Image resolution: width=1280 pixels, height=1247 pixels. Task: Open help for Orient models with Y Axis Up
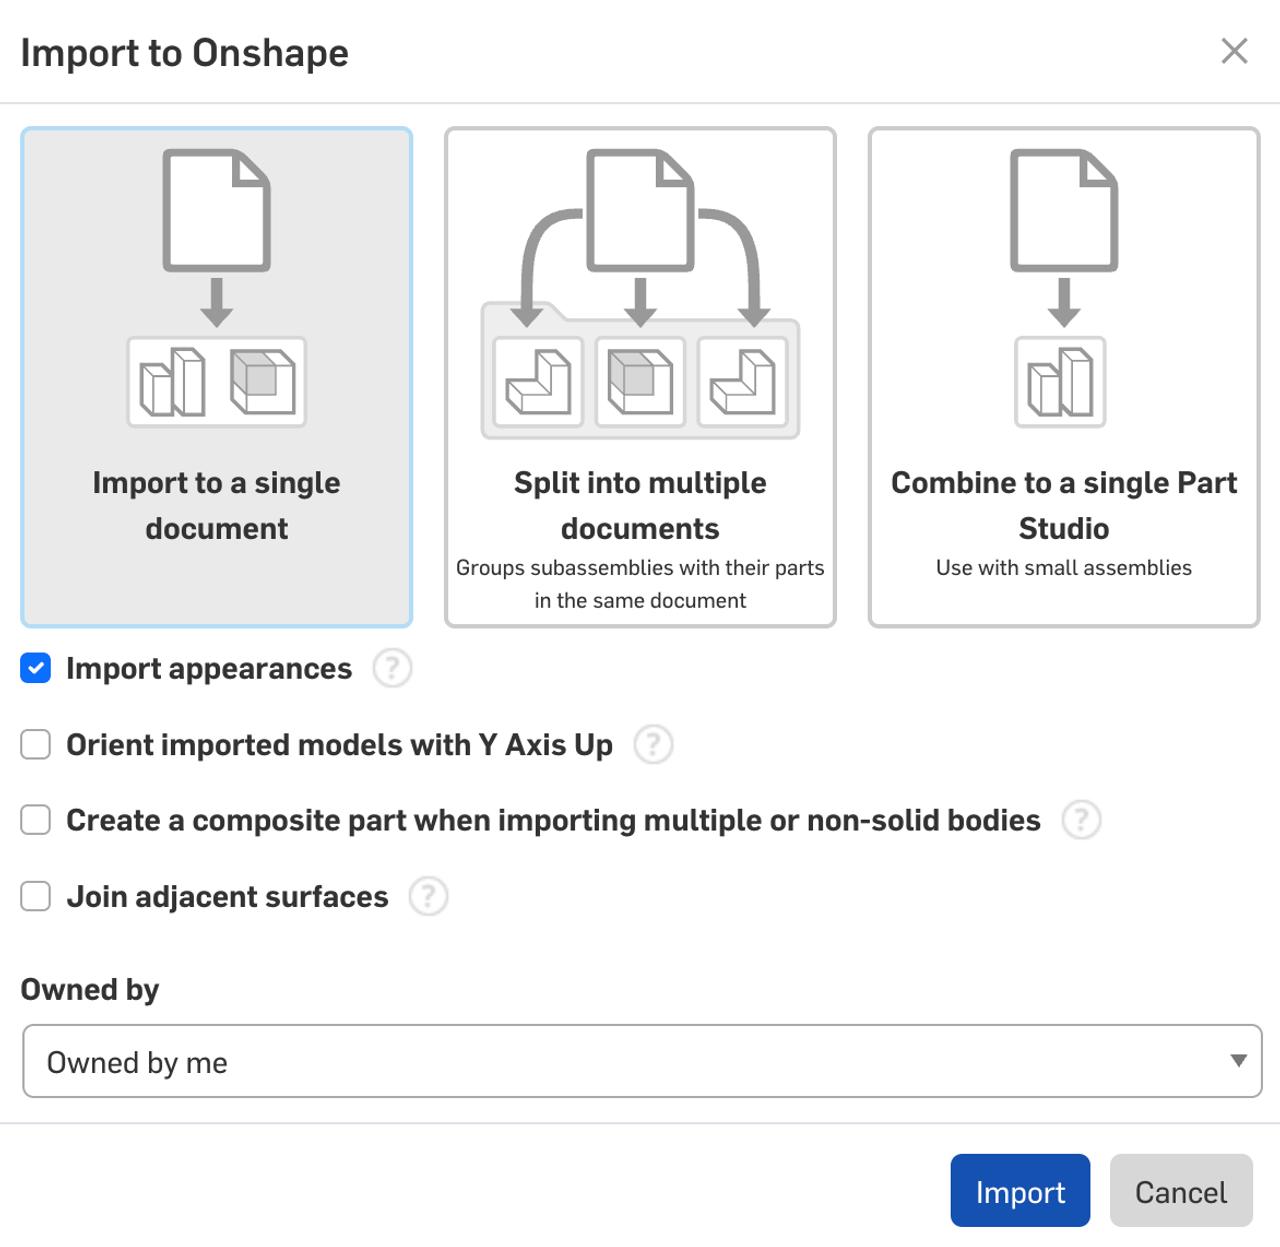click(x=653, y=744)
